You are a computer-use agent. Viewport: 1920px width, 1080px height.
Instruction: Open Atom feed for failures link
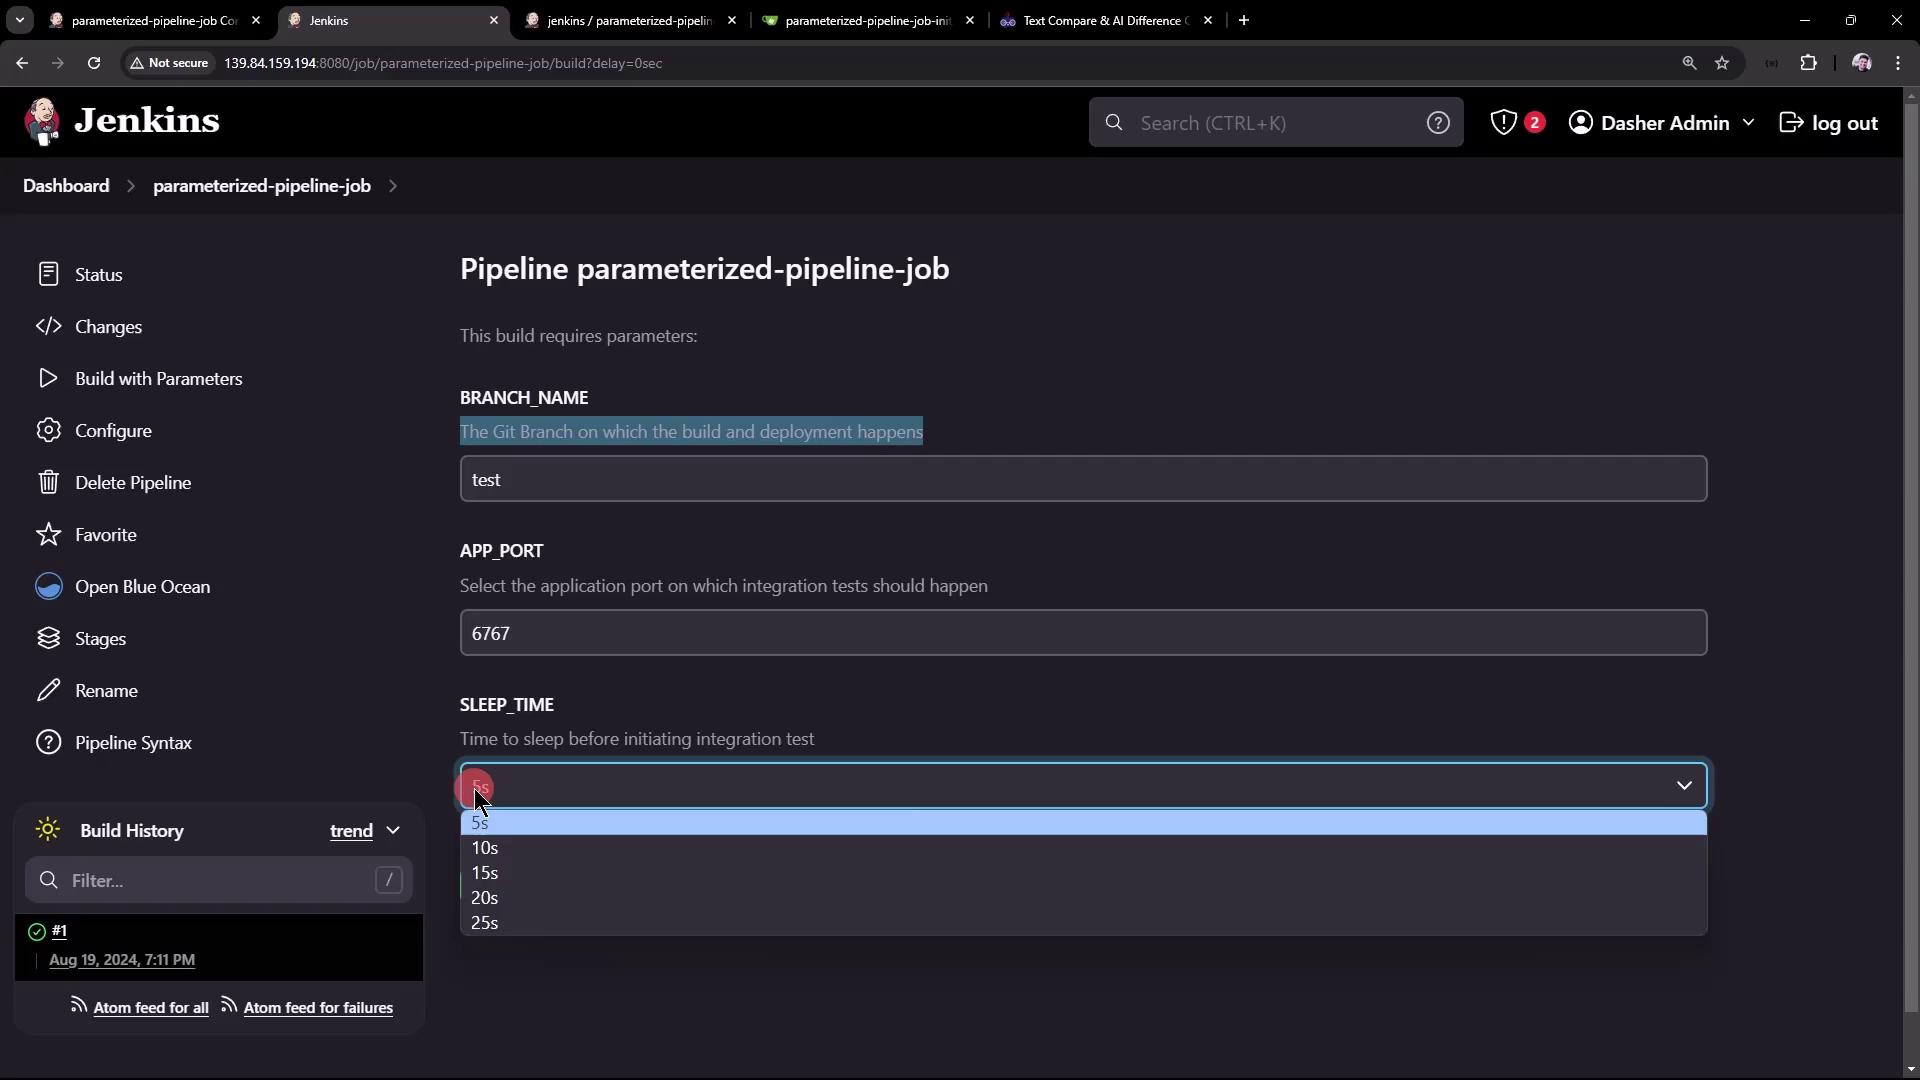(318, 1008)
